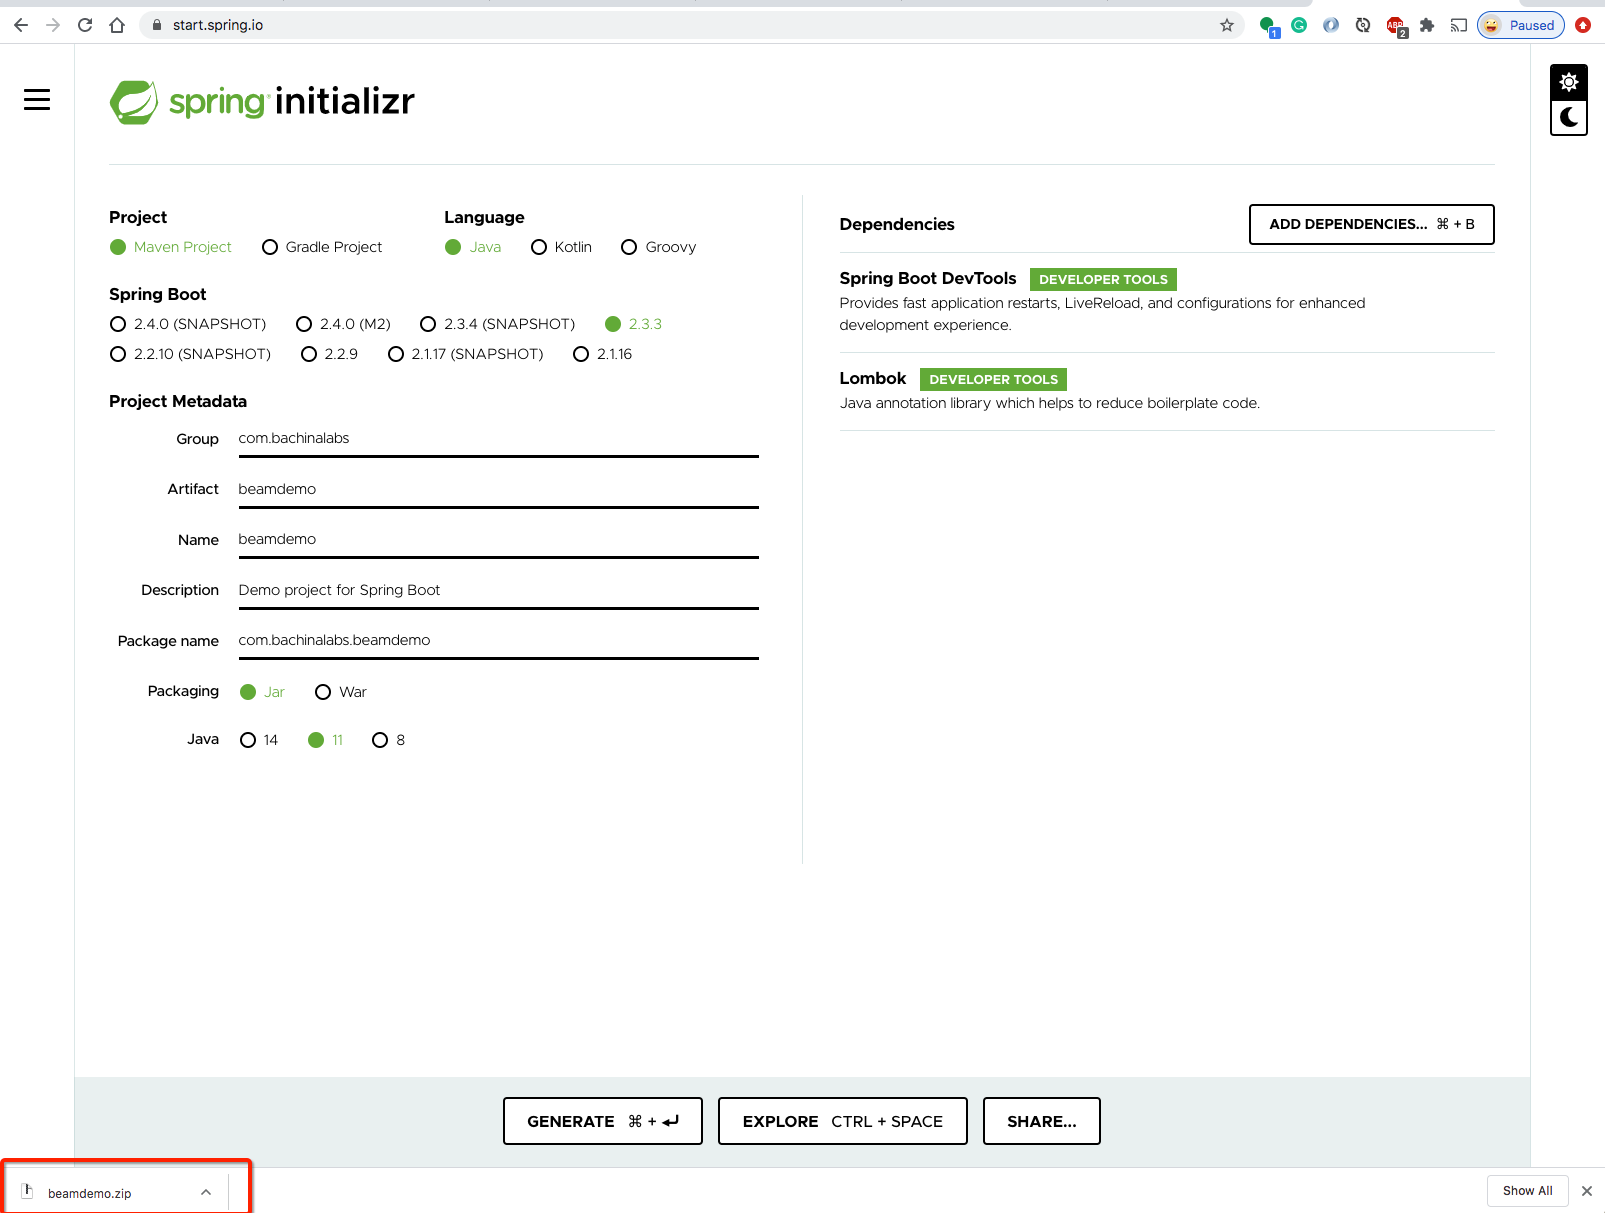Choose Spring Boot 2.3.4 (SNAPSHOT)
Screen dimensions: 1605x1213
[x=498, y=324]
